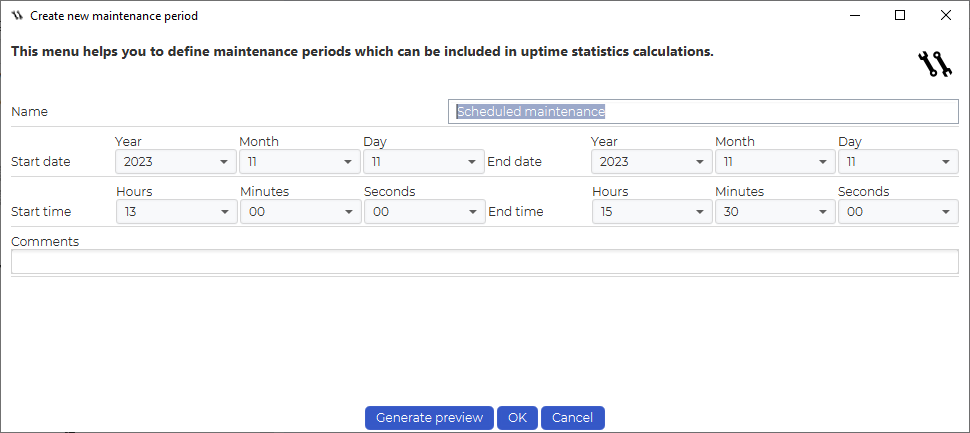Select the Start time Seconds dropdown

(424, 212)
